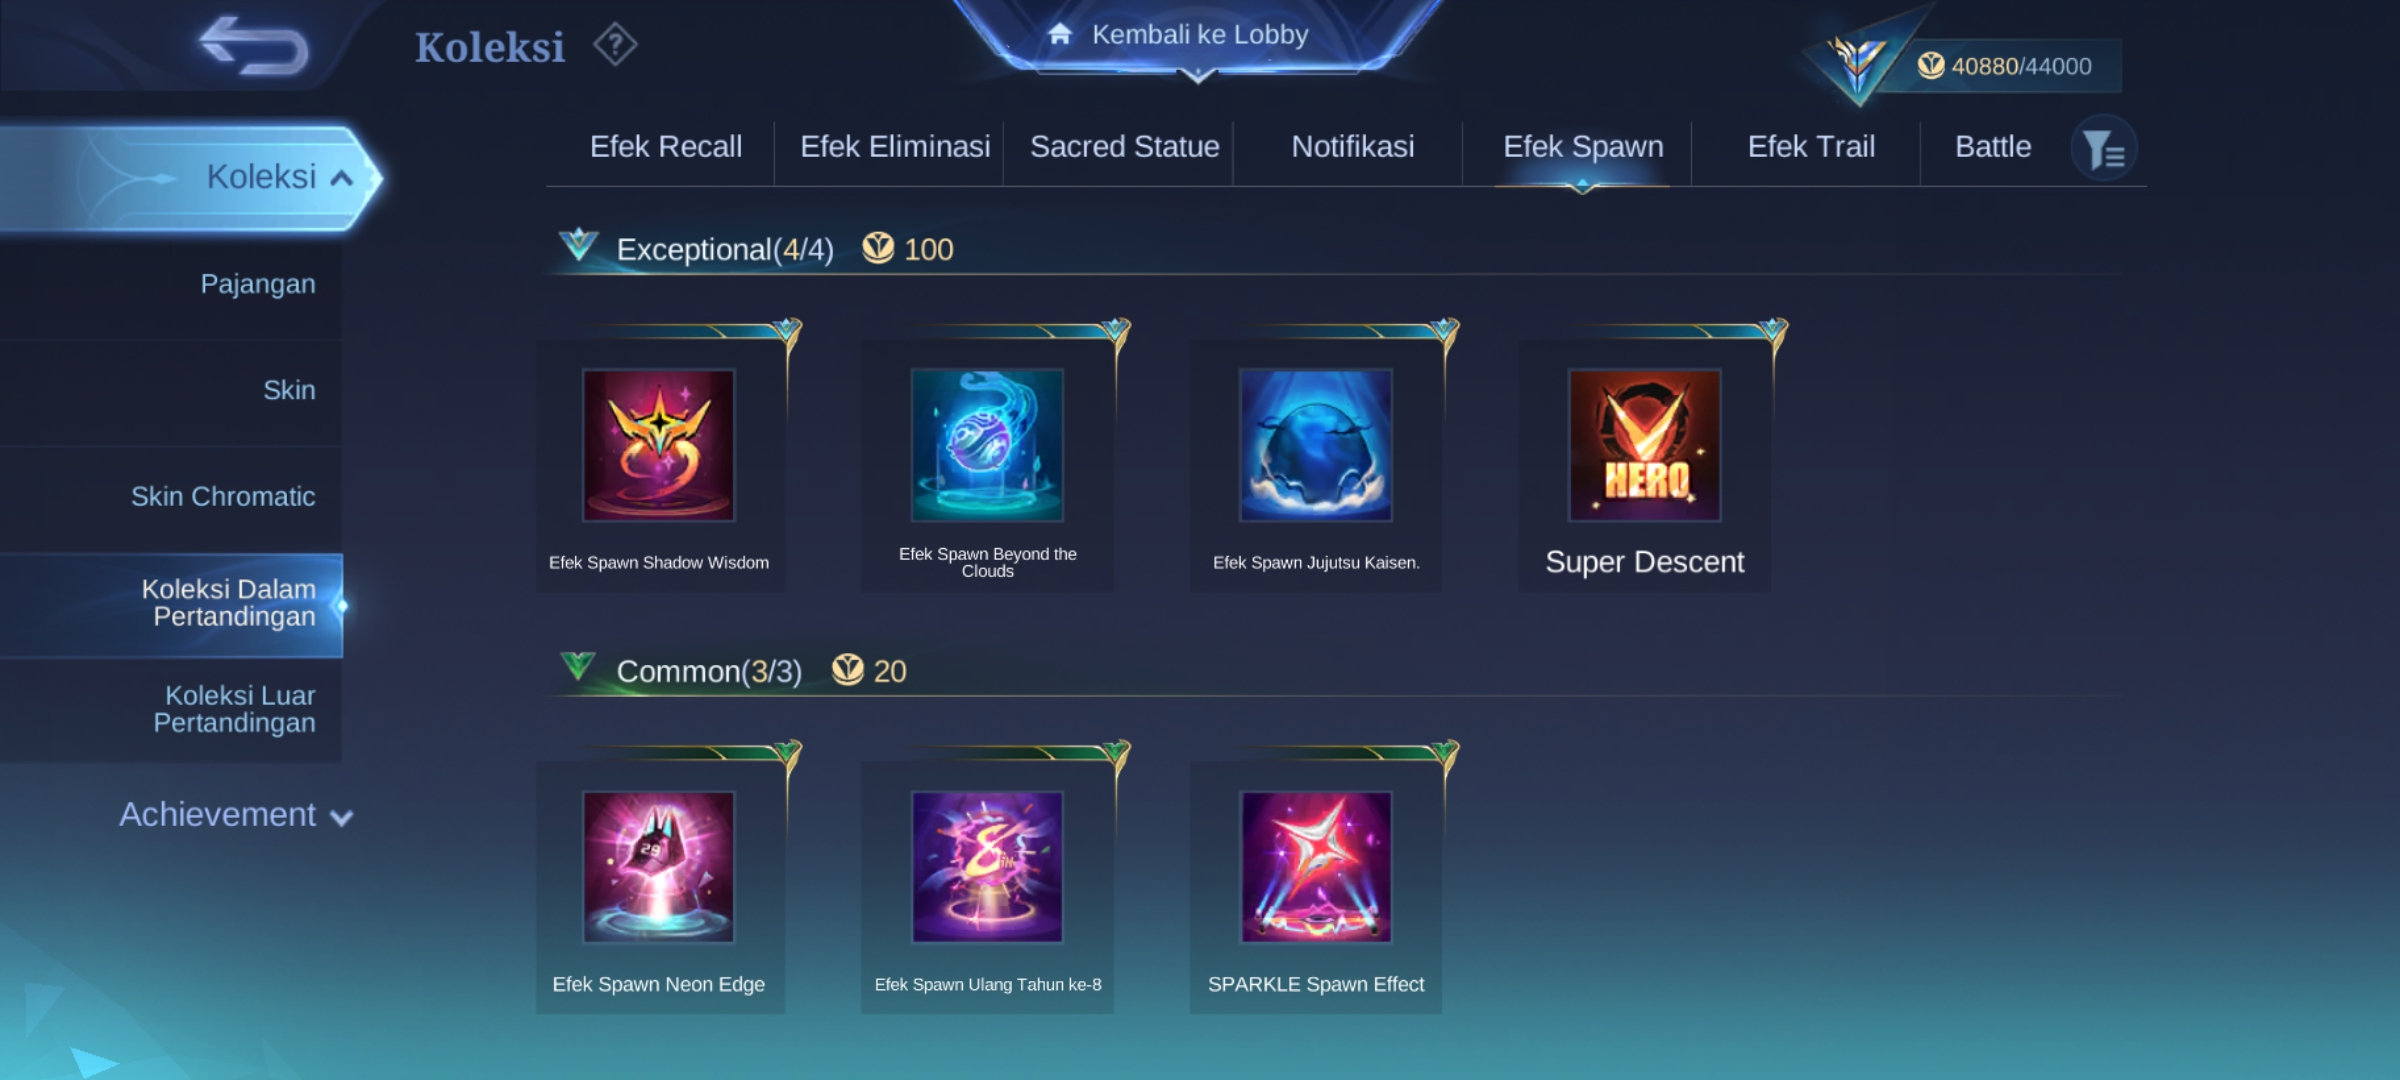Select the Efek Spawn Neon Edge icon
Viewport: 2400px width, 1080px height.
point(659,867)
